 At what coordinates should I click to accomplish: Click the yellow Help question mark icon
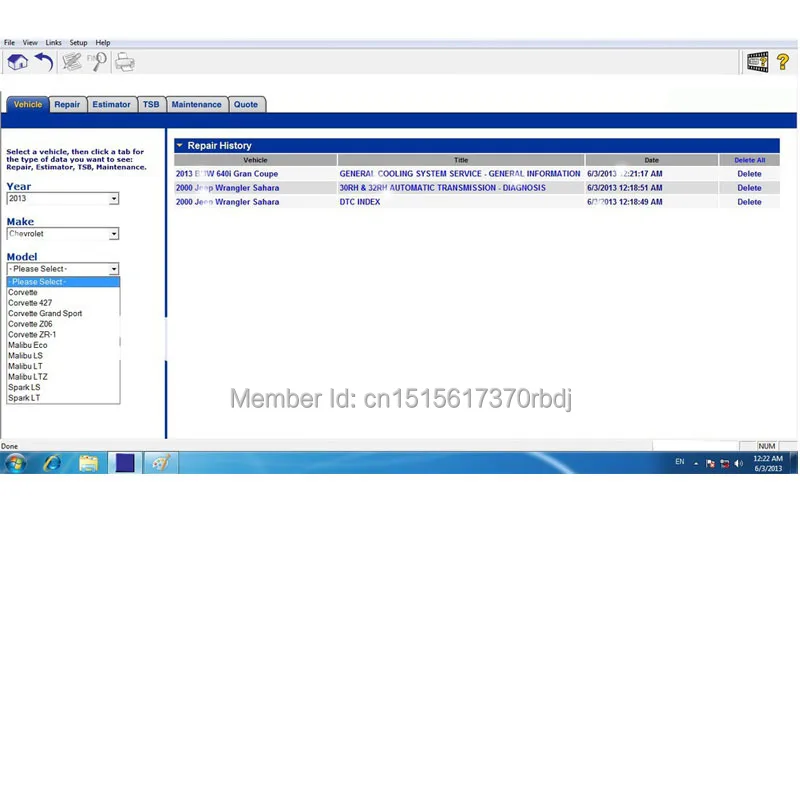pyautogui.click(x=783, y=62)
